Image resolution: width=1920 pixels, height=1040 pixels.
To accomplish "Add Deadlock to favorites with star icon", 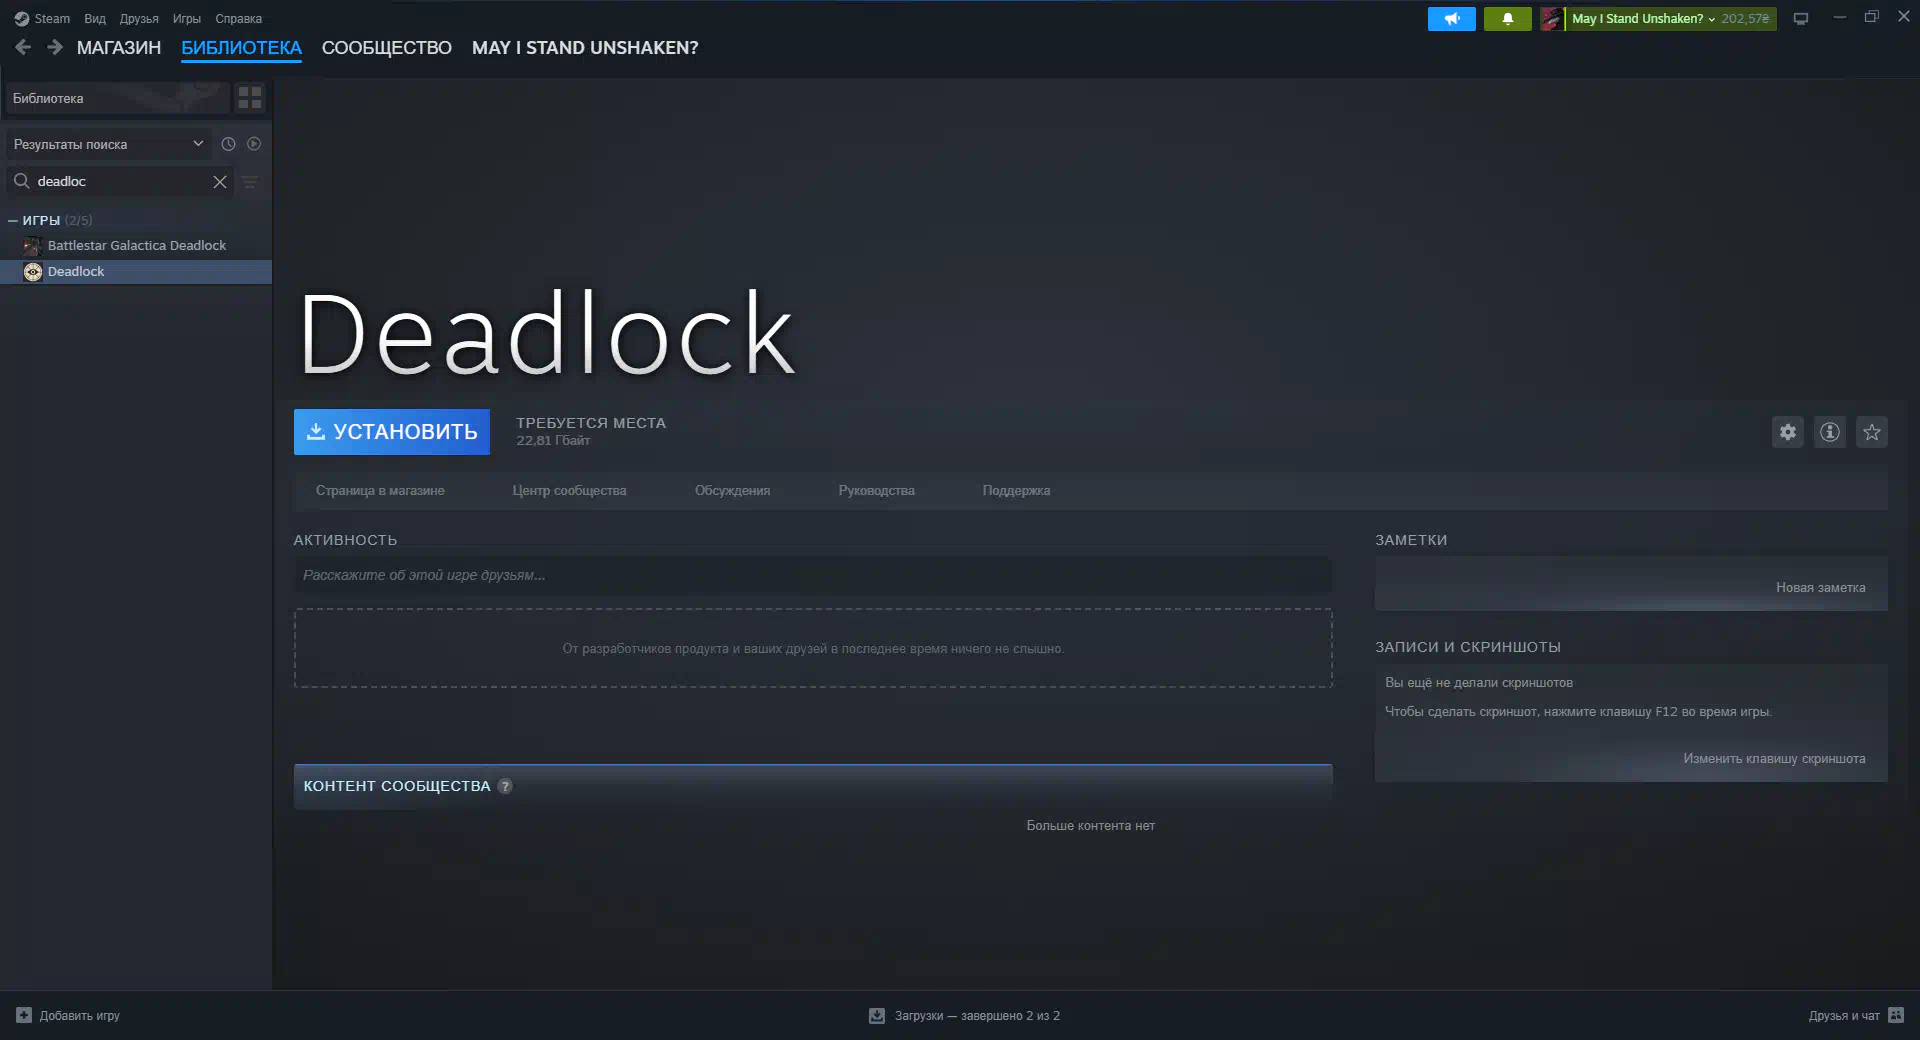I will pyautogui.click(x=1871, y=432).
